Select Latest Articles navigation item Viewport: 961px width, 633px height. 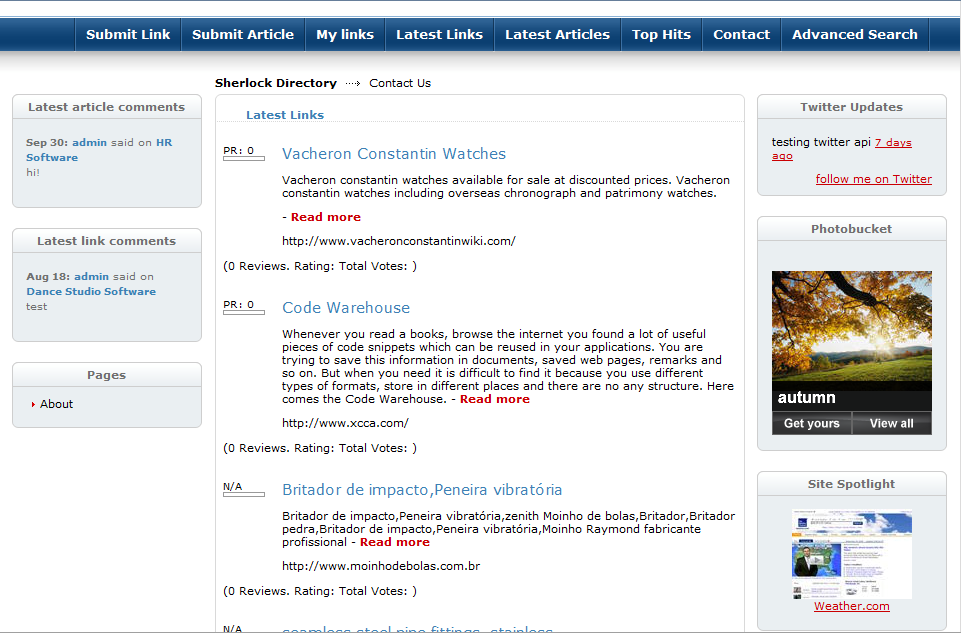click(x=557, y=34)
